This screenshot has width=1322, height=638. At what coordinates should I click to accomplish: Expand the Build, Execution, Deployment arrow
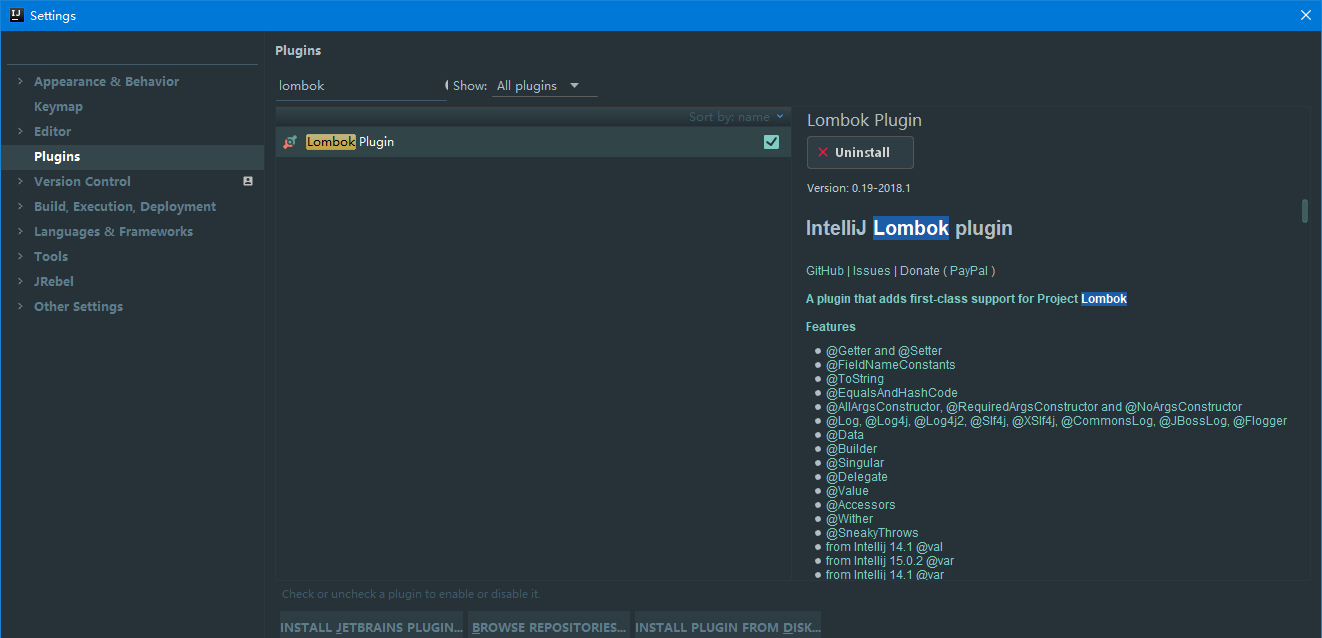pos(20,206)
